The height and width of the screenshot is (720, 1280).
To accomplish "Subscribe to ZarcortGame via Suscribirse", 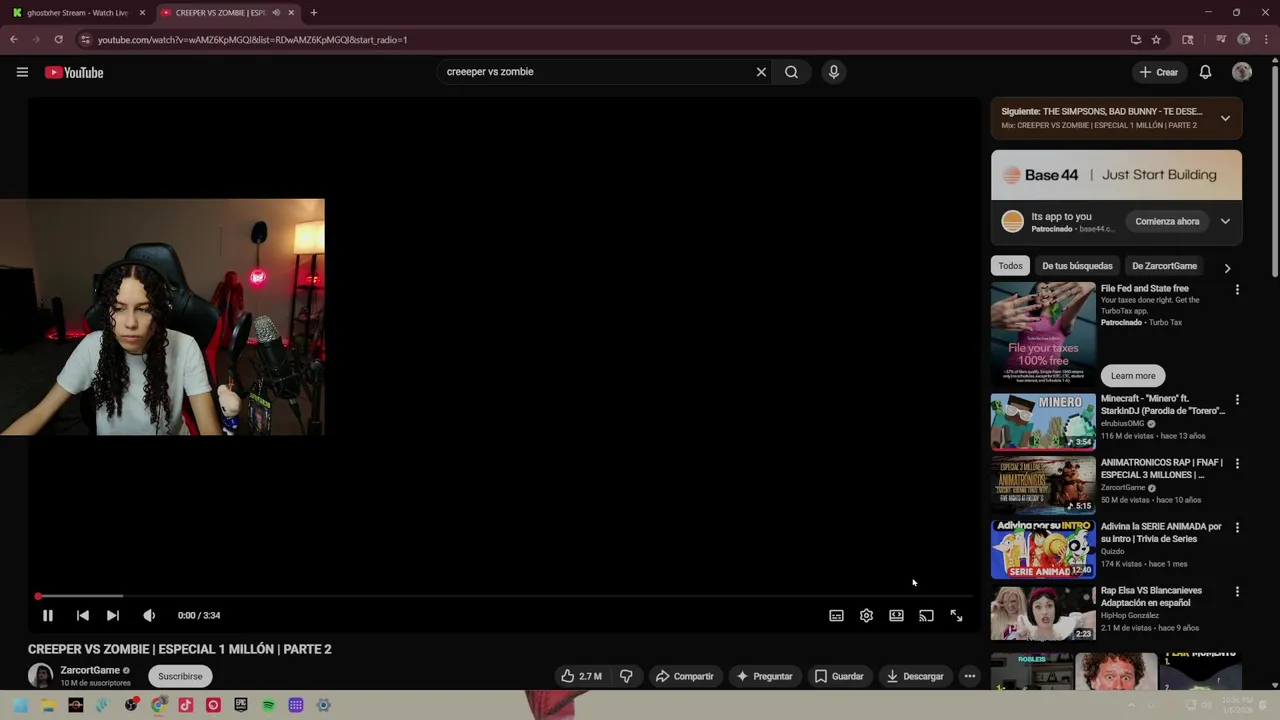I will tap(180, 676).
